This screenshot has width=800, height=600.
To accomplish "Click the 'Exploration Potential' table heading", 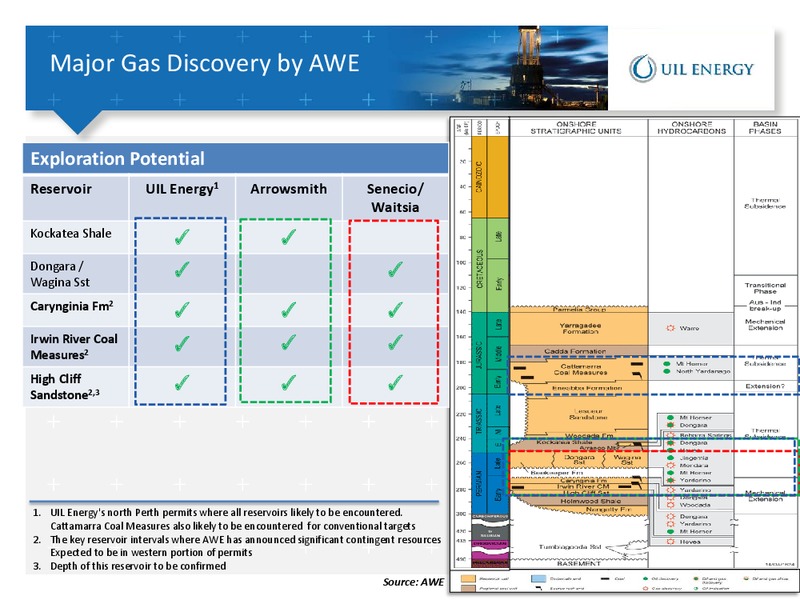I will click(x=117, y=159).
